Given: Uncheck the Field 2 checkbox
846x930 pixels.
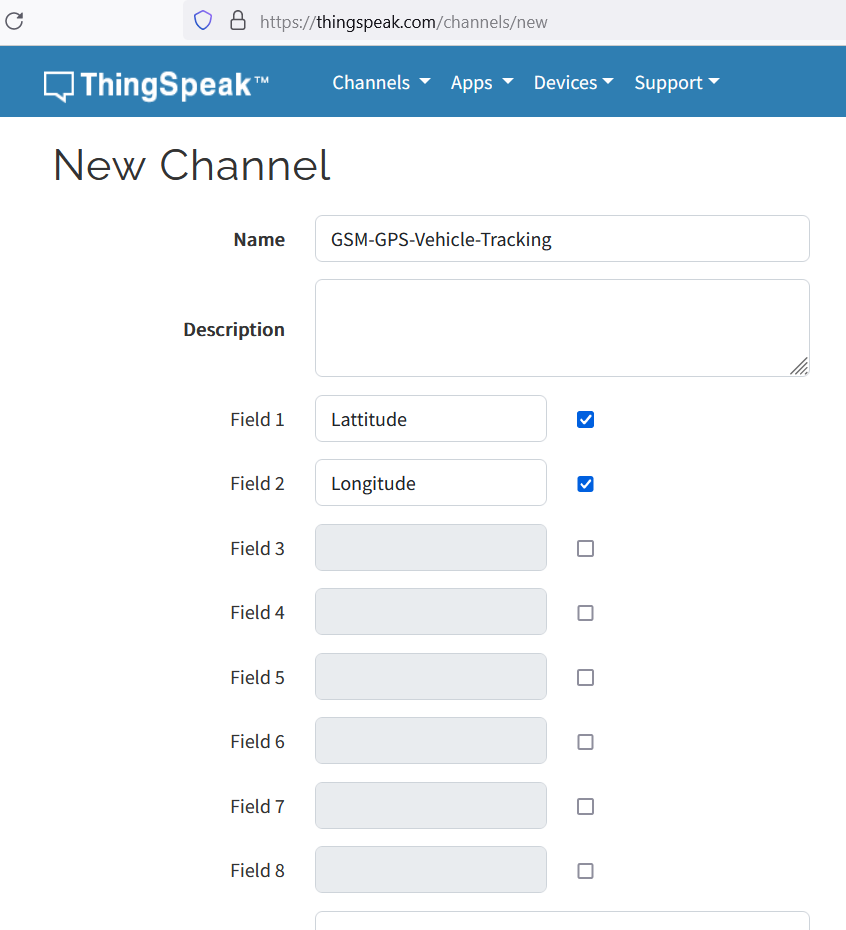Looking at the screenshot, I should pos(586,484).
